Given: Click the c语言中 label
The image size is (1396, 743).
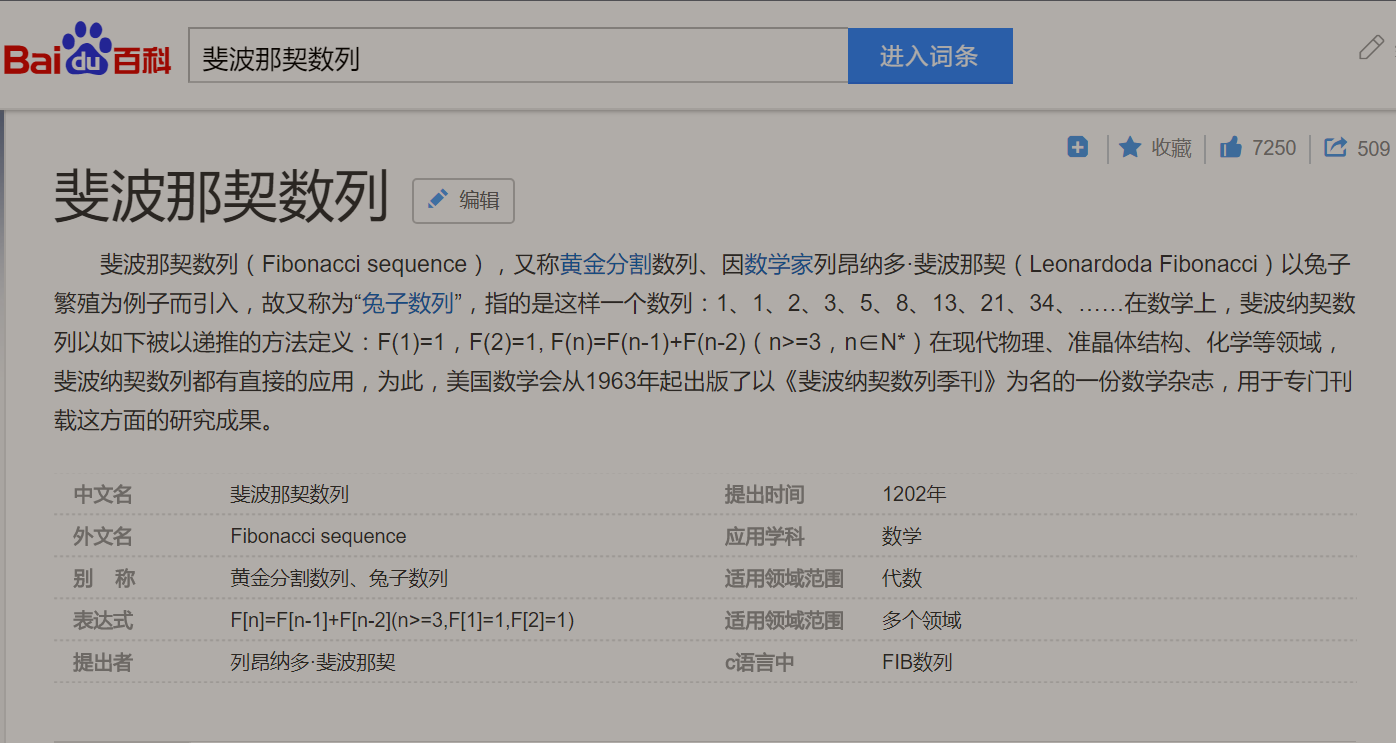Looking at the screenshot, I should click(x=760, y=662).
